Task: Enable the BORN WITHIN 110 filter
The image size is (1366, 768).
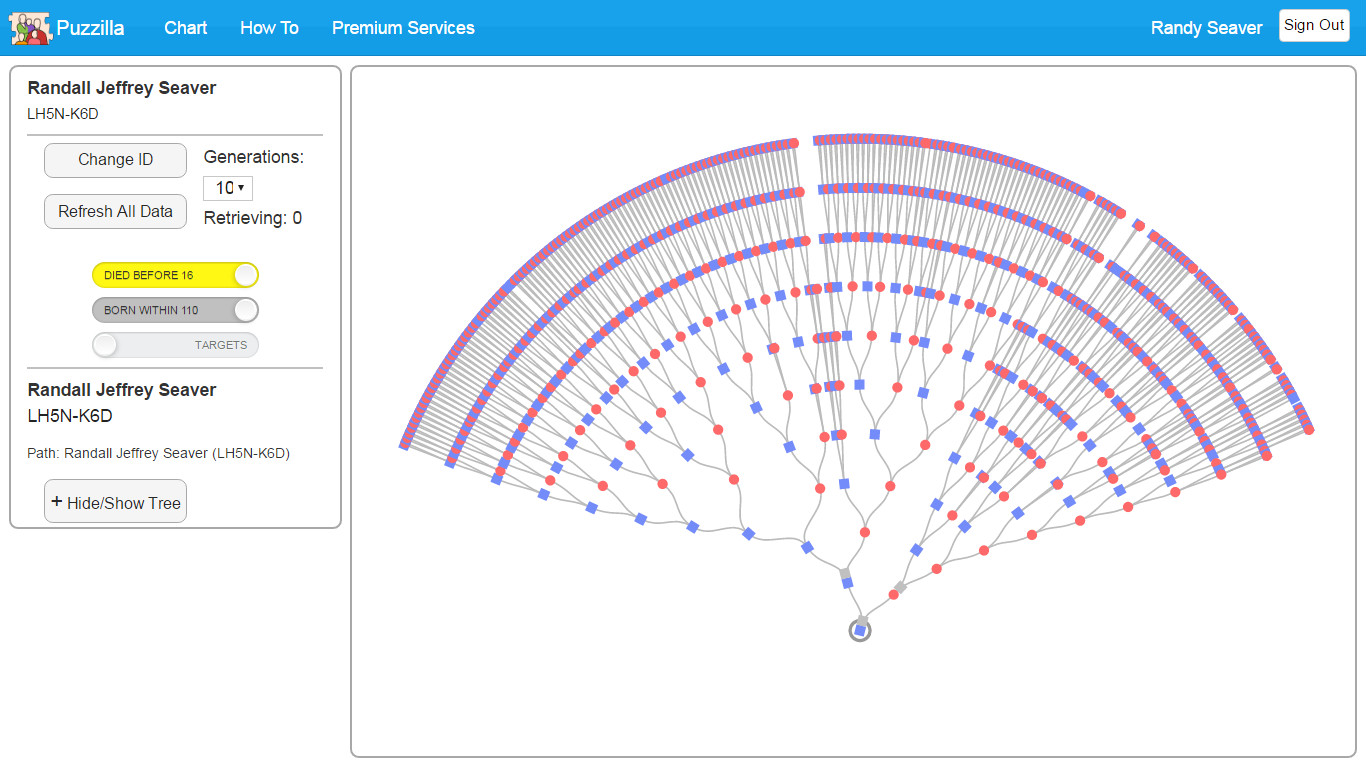Action: [x=175, y=310]
